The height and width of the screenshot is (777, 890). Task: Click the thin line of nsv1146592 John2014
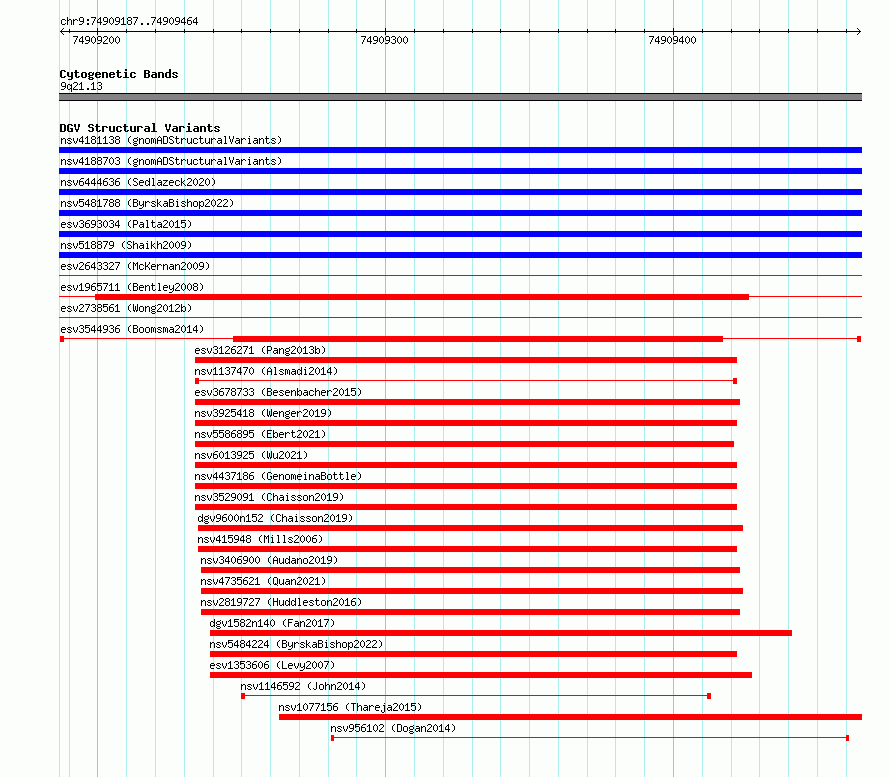476,696
